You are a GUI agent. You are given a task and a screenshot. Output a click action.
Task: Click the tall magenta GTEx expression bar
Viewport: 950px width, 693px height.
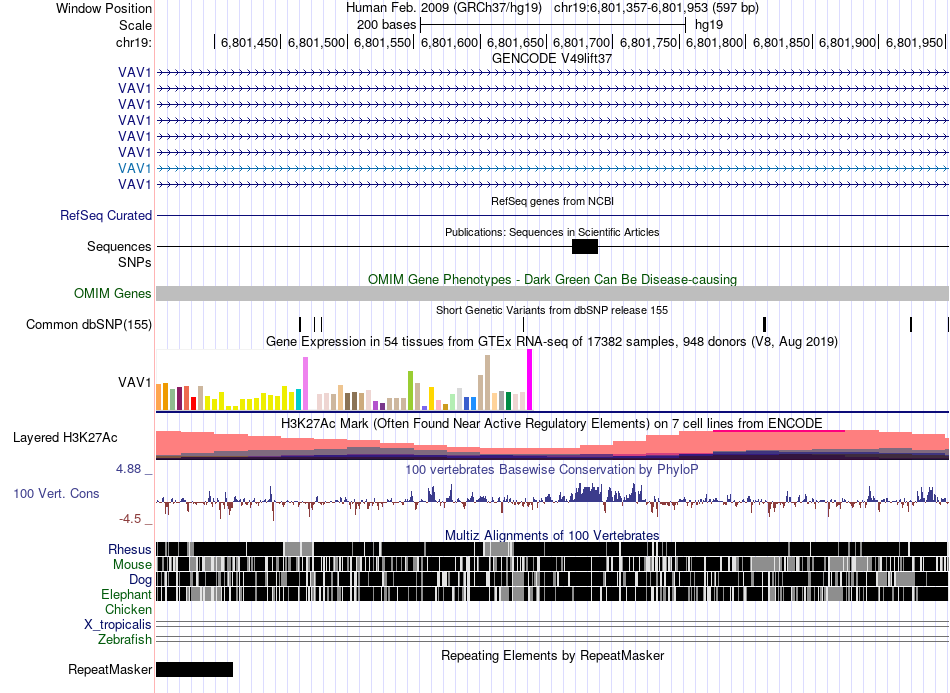(530, 380)
